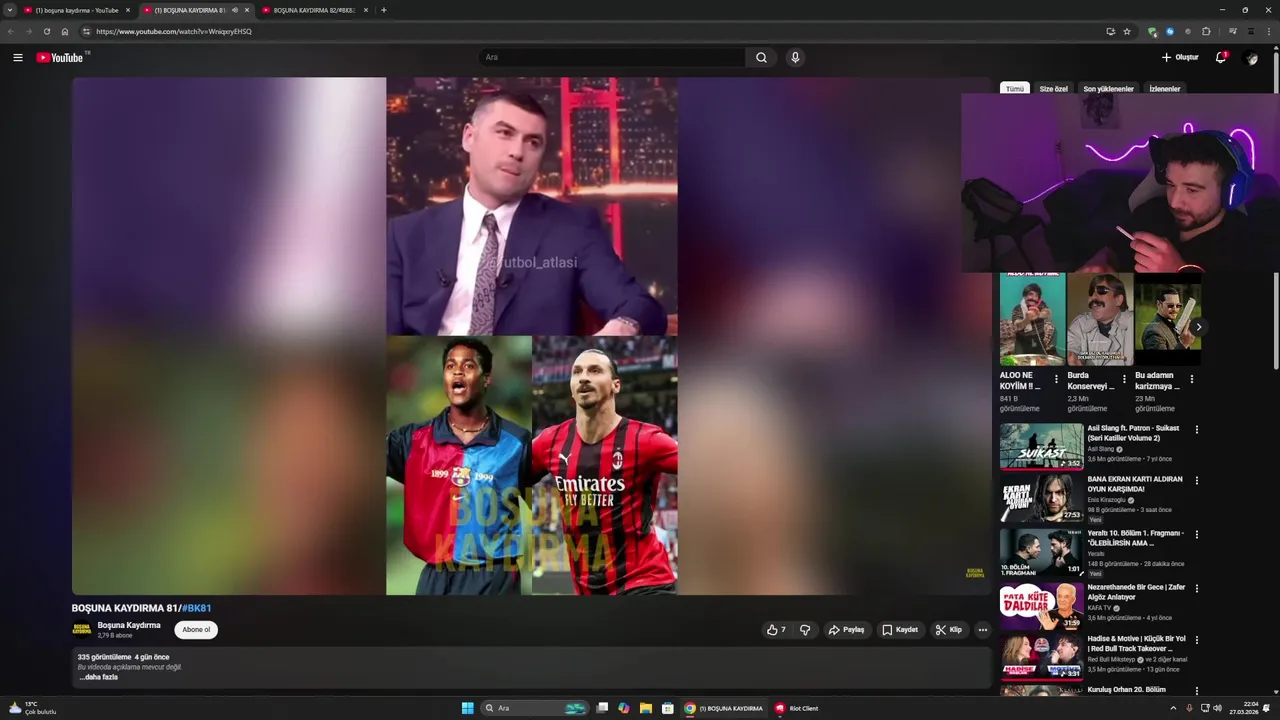Click the Paylaş share button

coord(846,630)
